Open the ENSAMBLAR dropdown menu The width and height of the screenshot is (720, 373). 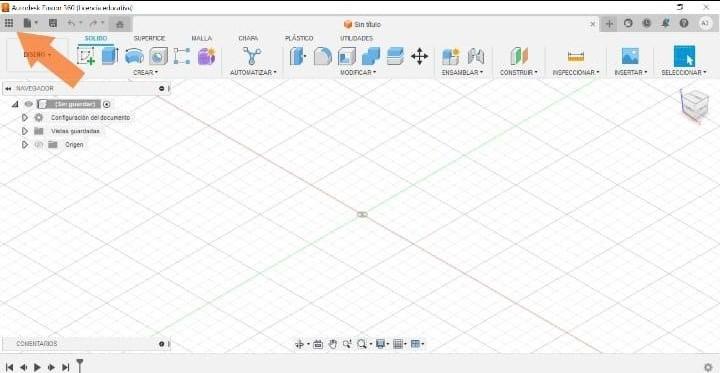[462, 73]
